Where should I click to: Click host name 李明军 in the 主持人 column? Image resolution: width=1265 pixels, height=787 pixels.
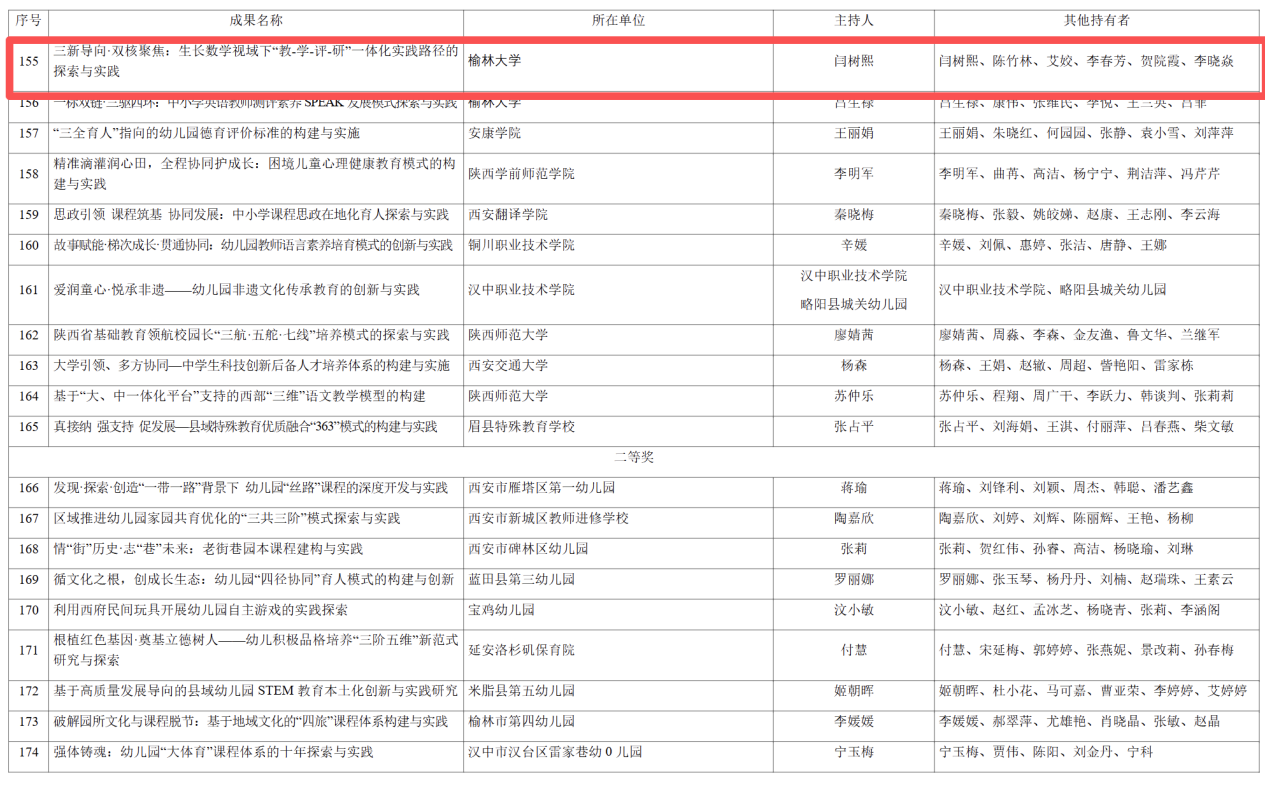854,174
